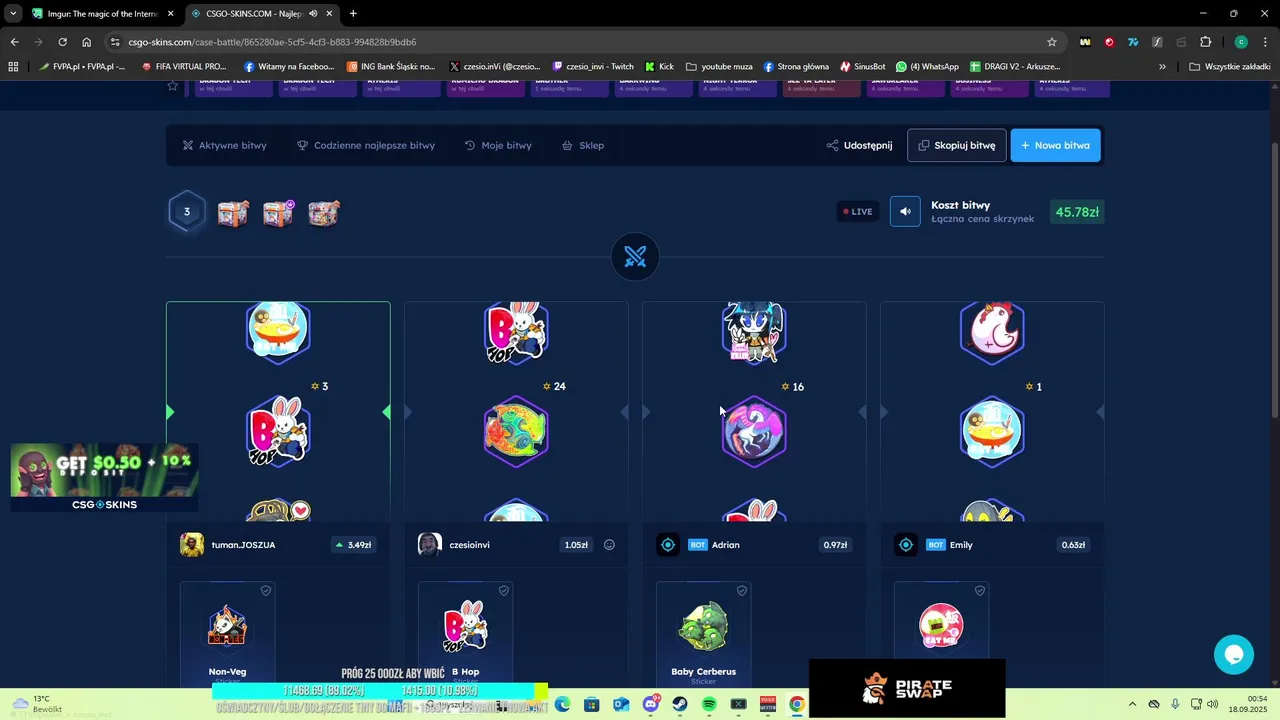Expand the bookmarks overflow chevron
Screen dimensions: 1280x720
(x=1162, y=67)
